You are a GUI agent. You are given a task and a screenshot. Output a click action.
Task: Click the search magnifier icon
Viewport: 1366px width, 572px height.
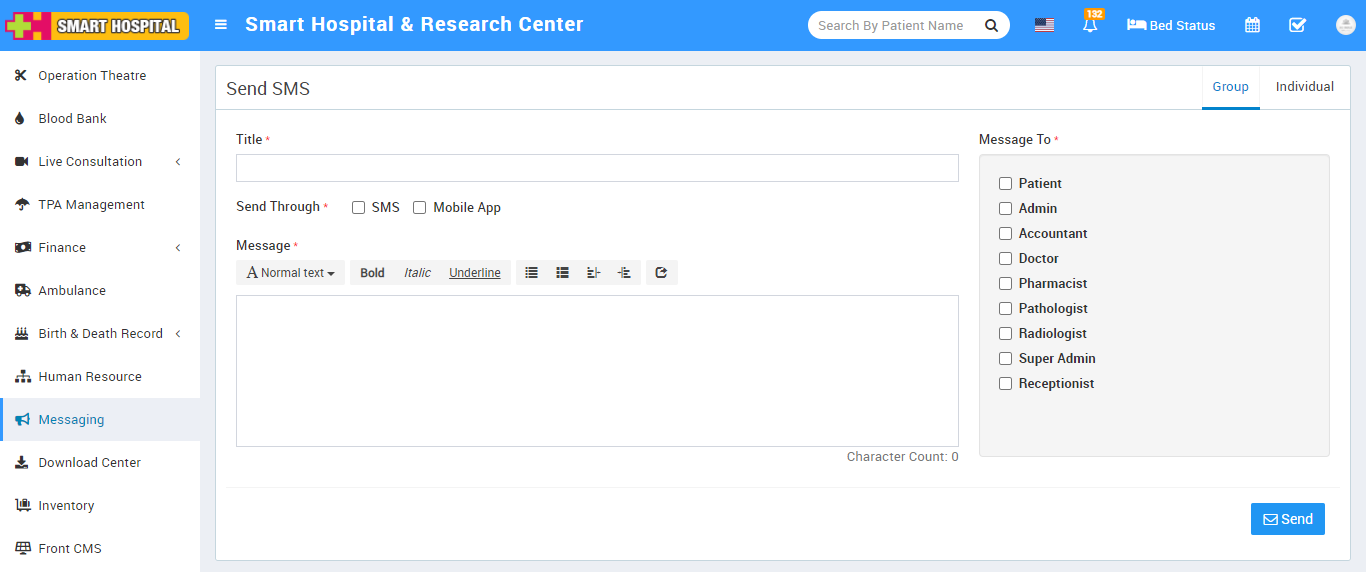click(991, 26)
